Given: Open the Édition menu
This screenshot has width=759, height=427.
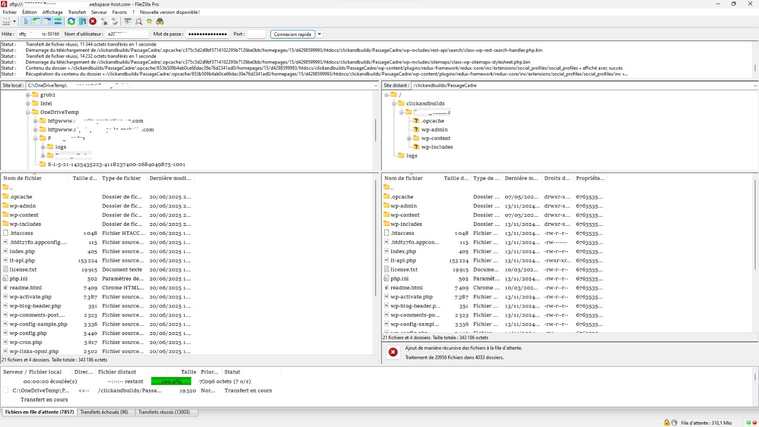Looking at the screenshot, I should 29,12.
